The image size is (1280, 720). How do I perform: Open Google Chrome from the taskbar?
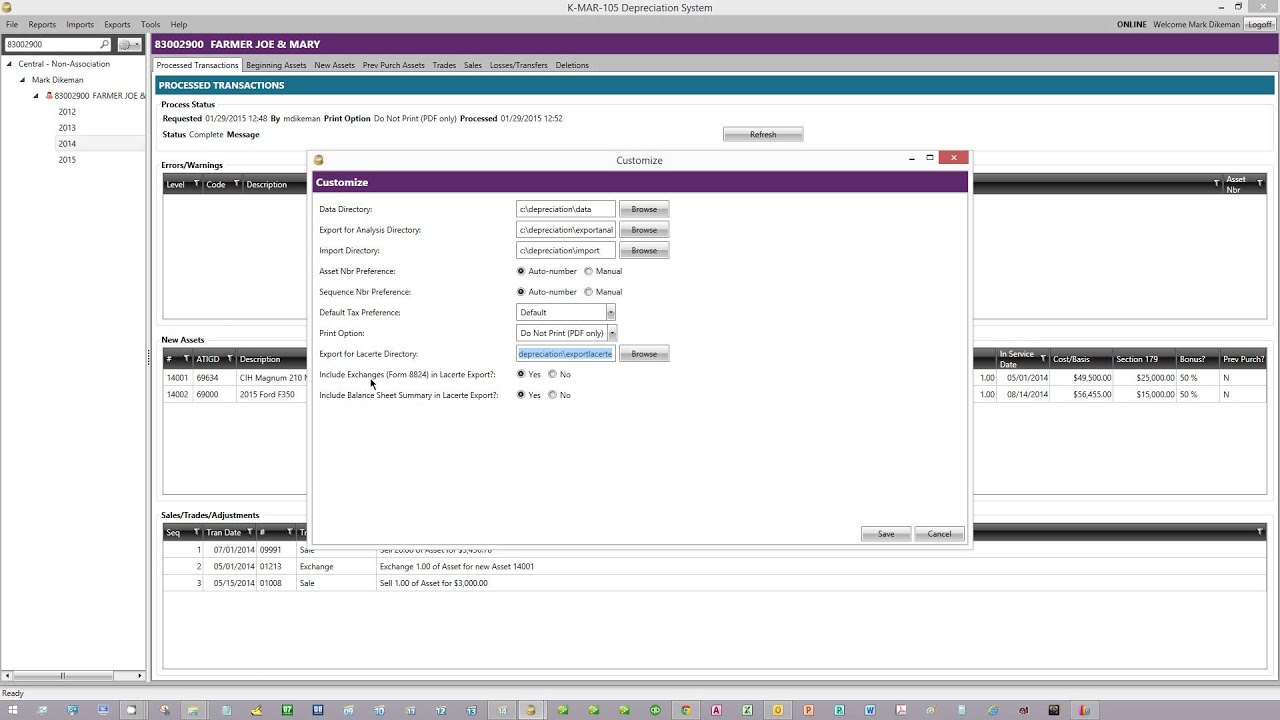click(x=686, y=710)
